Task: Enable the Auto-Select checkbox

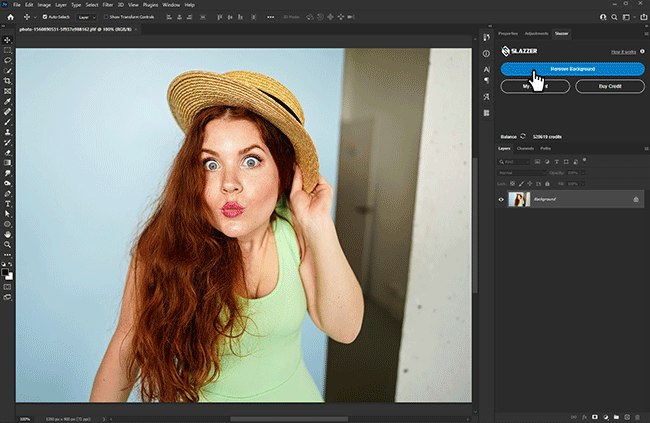Action: click(x=45, y=17)
